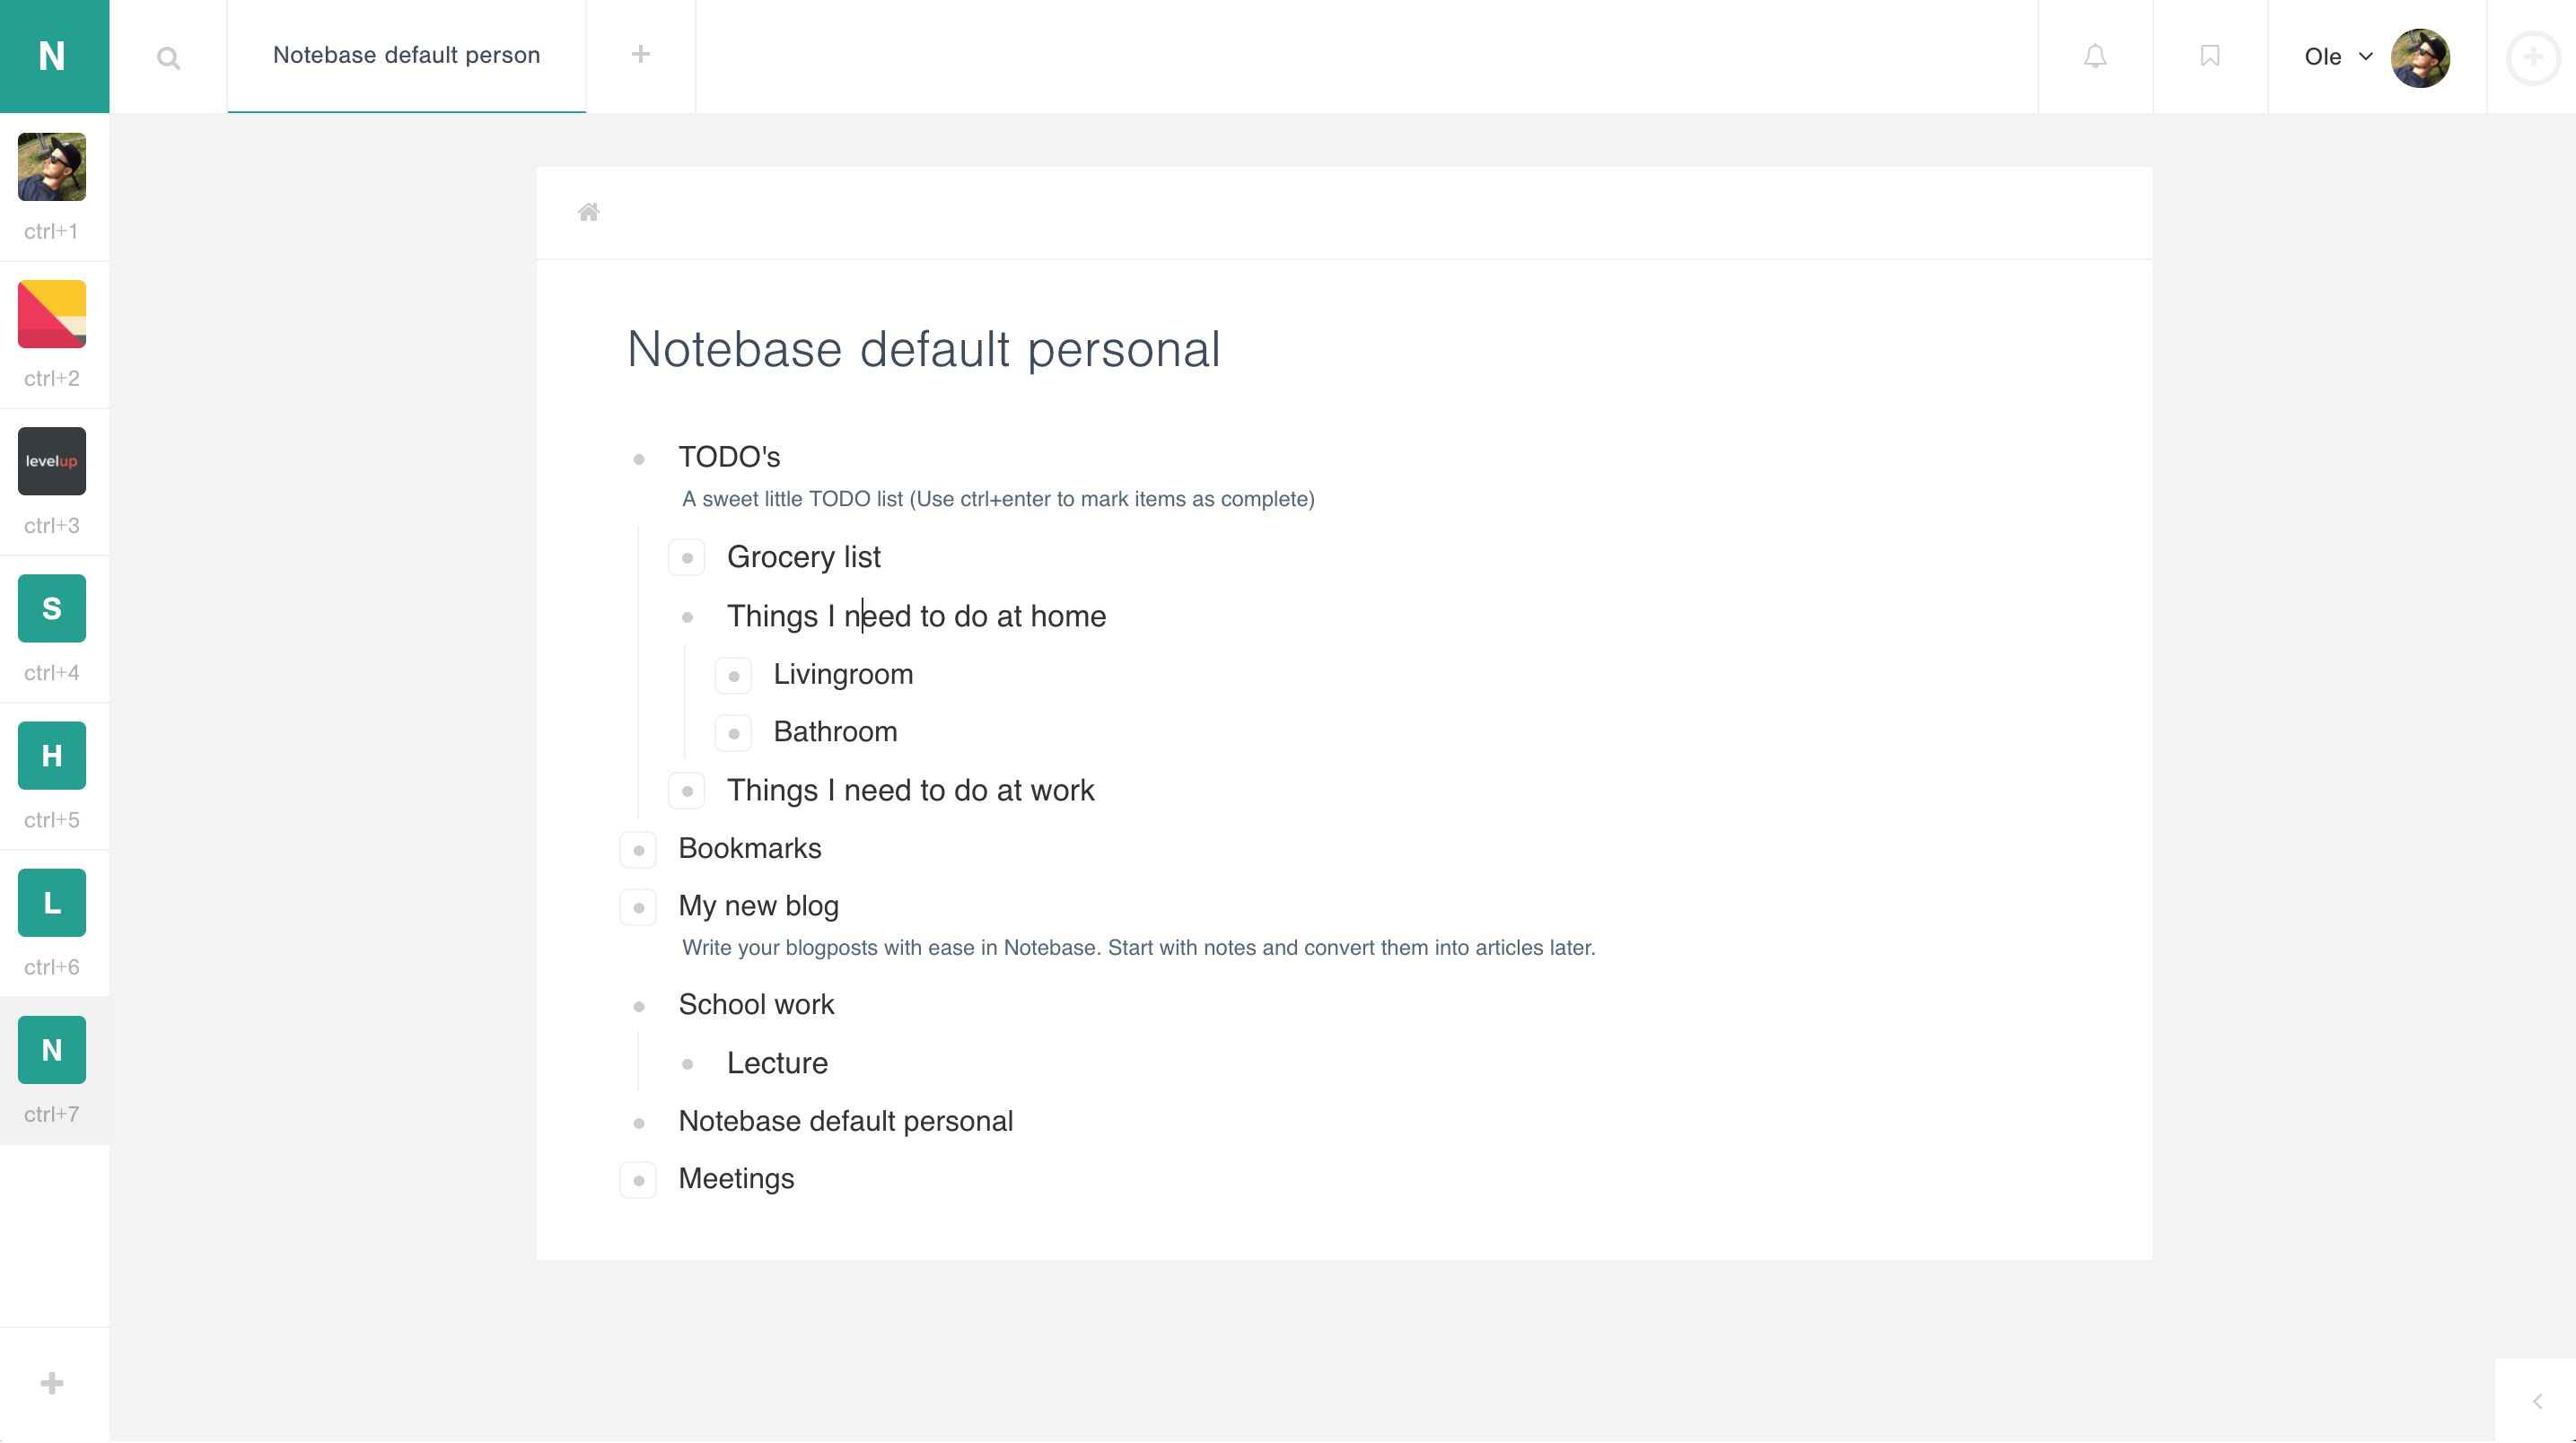2576x1443 pixels.
Task: Toggle the Livingroom item bullet
Action: pos(733,675)
